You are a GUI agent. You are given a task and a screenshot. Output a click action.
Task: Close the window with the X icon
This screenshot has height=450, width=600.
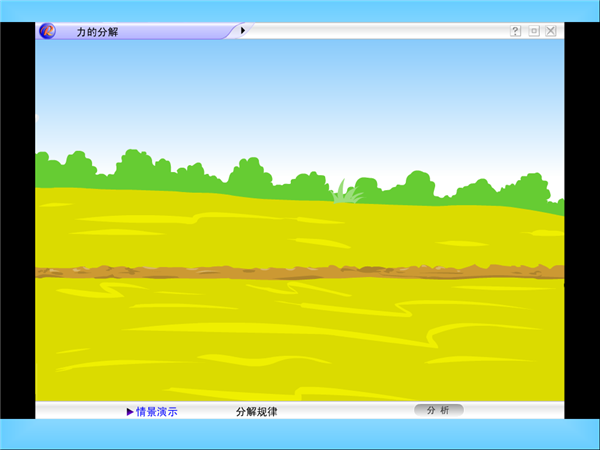(551, 31)
